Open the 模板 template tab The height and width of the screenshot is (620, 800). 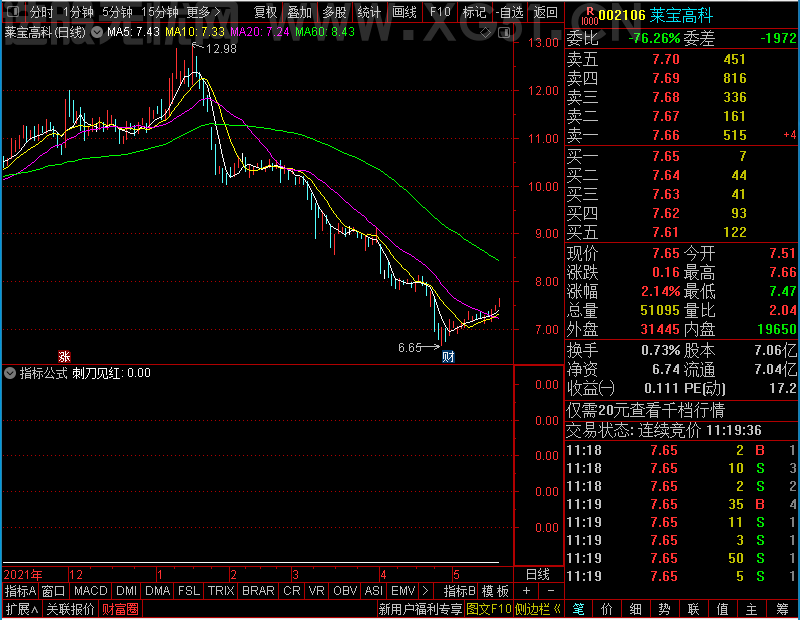pyautogui.click(x=495, y=591)
